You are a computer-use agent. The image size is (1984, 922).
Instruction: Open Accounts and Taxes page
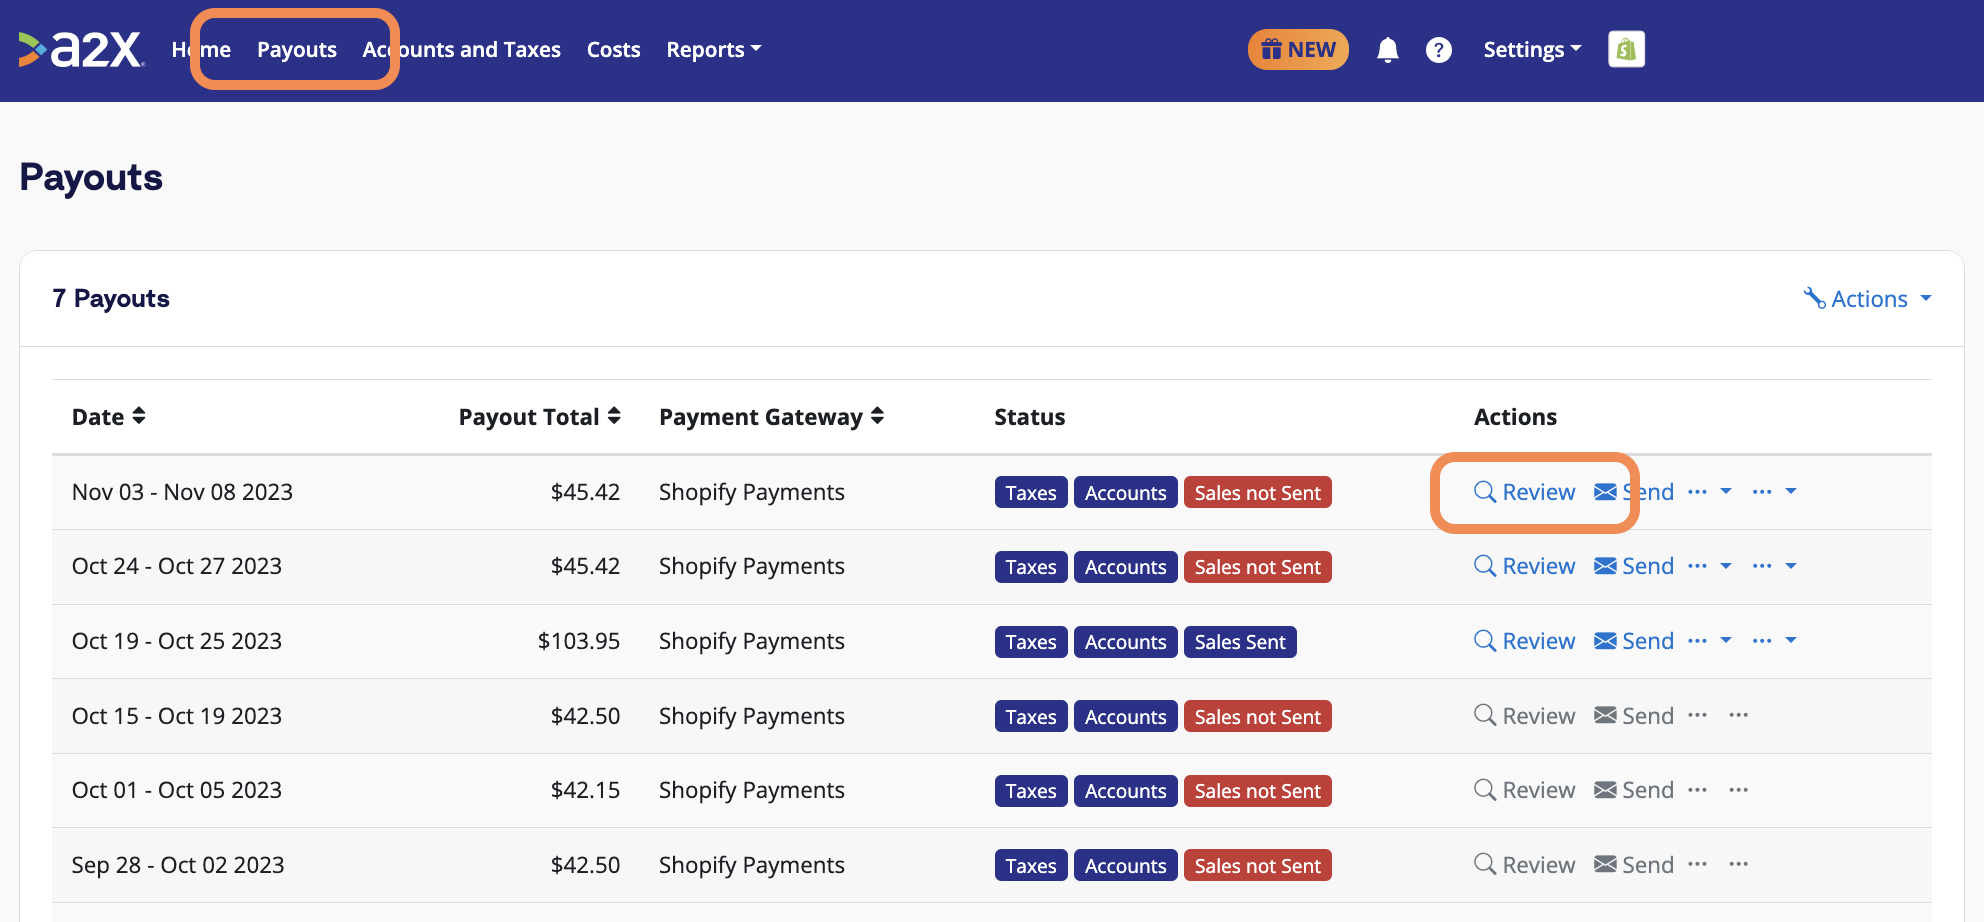point(461,50)
